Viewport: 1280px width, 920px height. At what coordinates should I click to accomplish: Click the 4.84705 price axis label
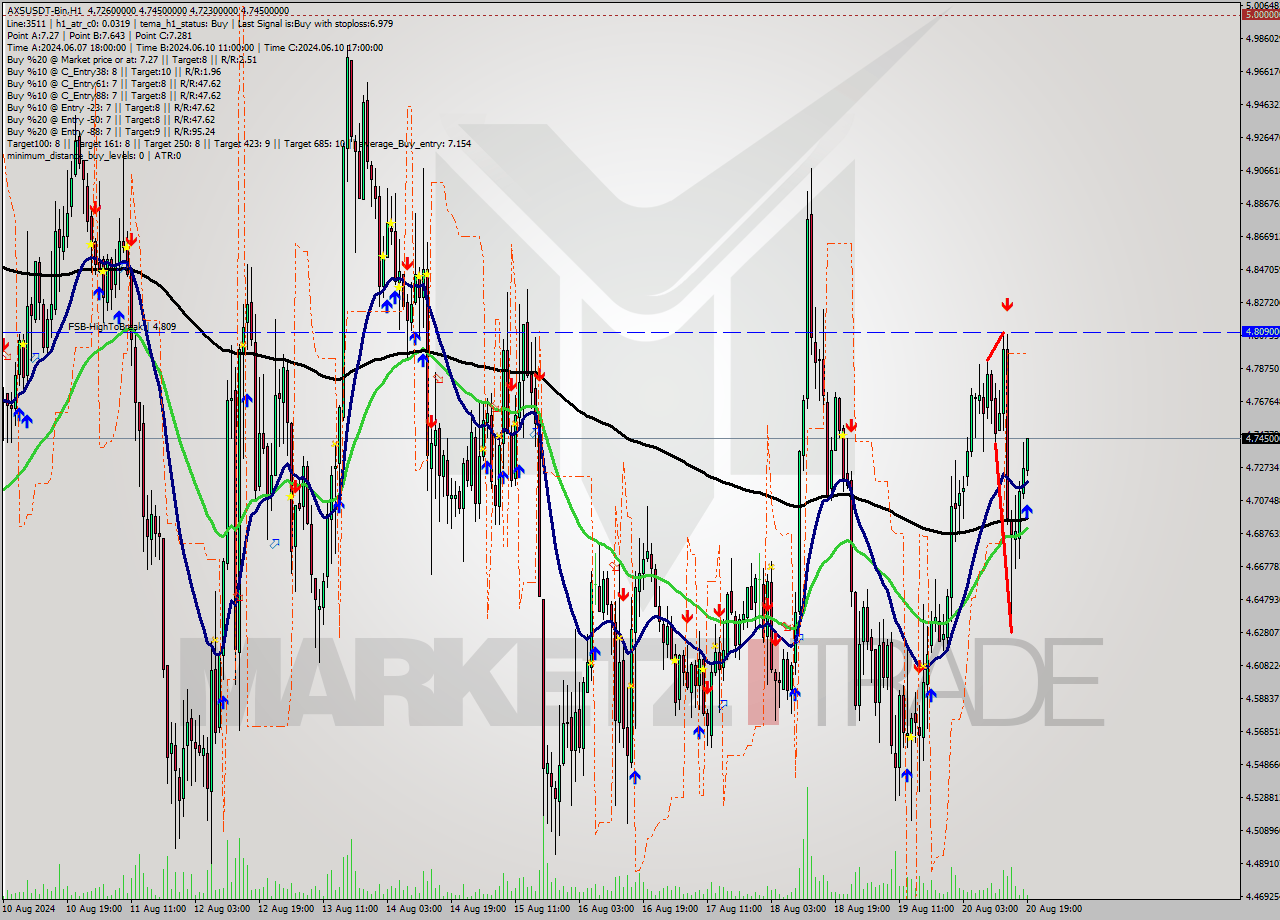[1262, 269]
